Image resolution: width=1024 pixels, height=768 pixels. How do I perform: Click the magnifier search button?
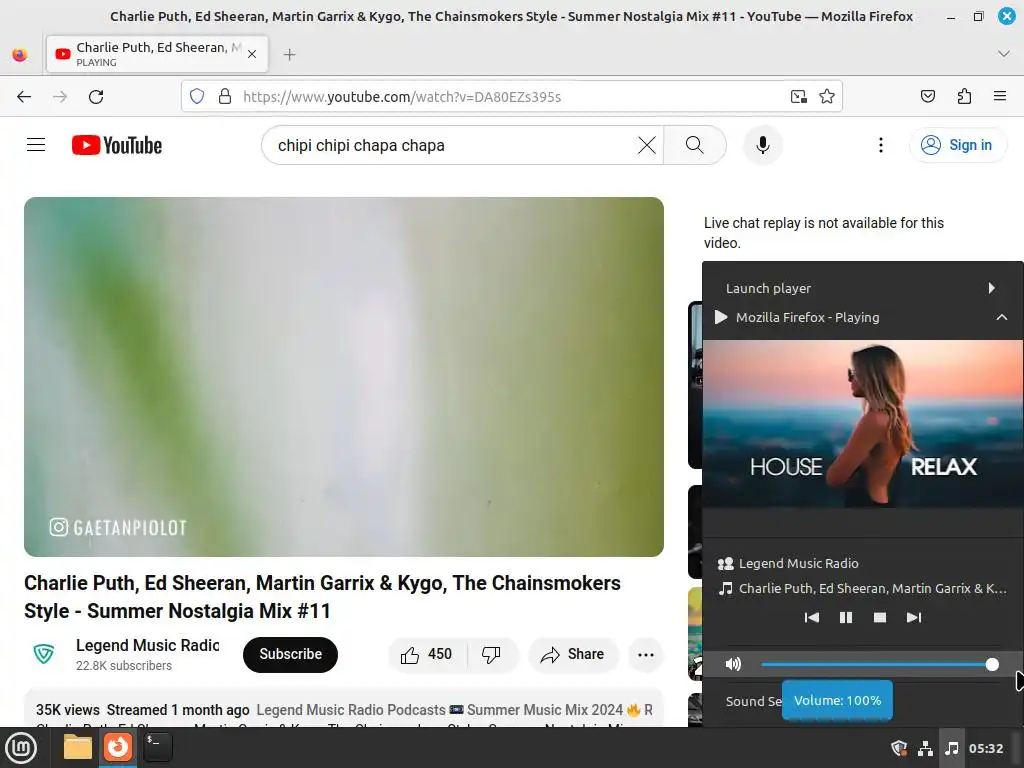[x=695, y=145]
